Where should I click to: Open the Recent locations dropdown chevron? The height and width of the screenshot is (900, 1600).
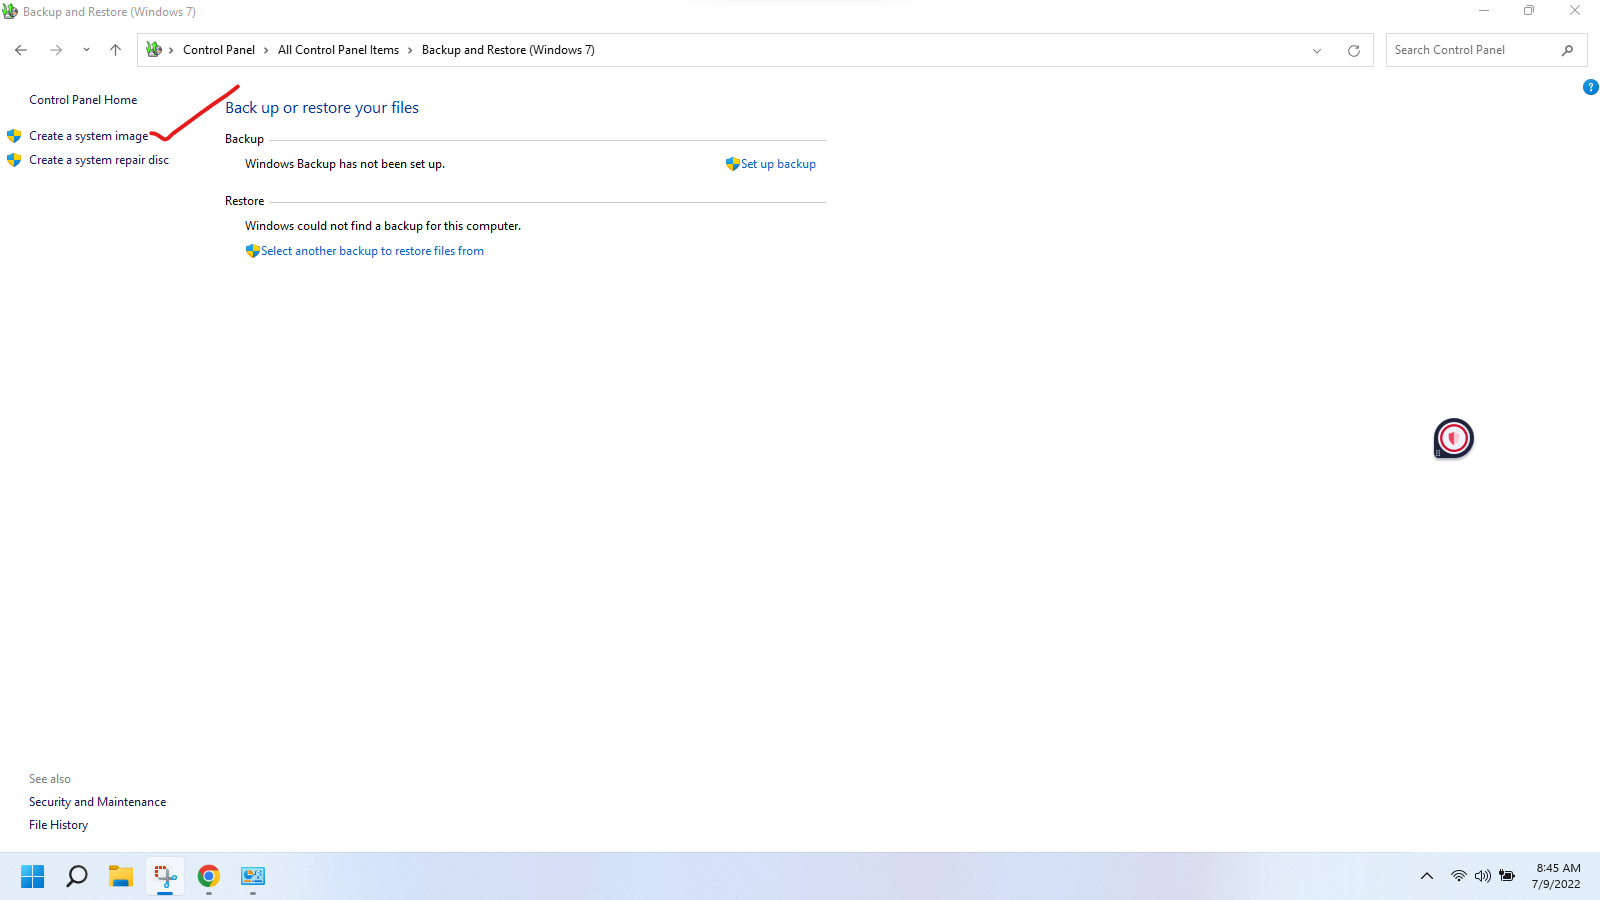click(86, 50)
